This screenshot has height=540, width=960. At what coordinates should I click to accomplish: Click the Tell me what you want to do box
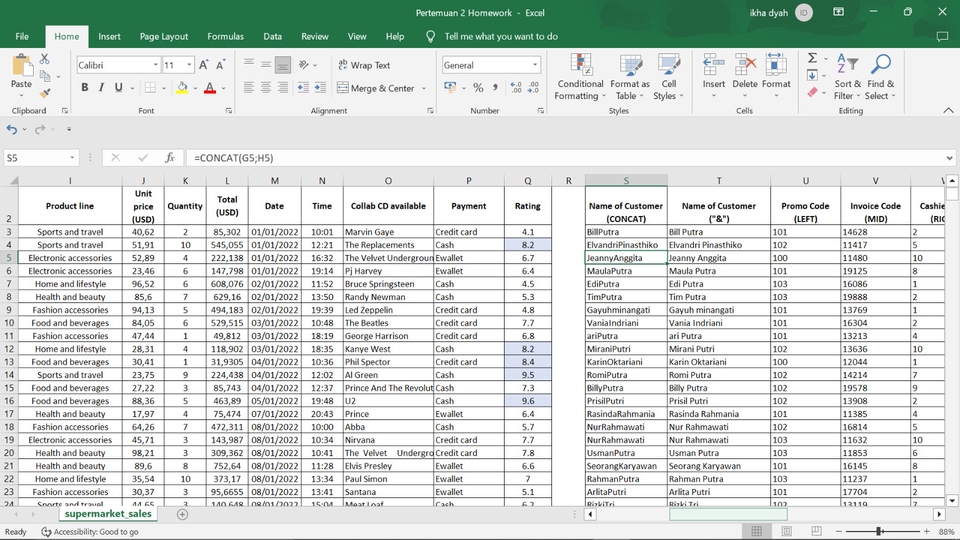pyautogui.click(x=501, y=37)
